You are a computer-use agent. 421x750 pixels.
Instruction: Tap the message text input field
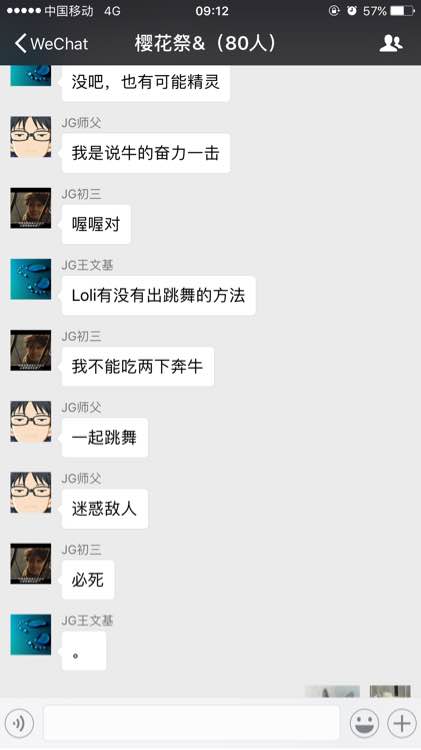tap(191, 723)
